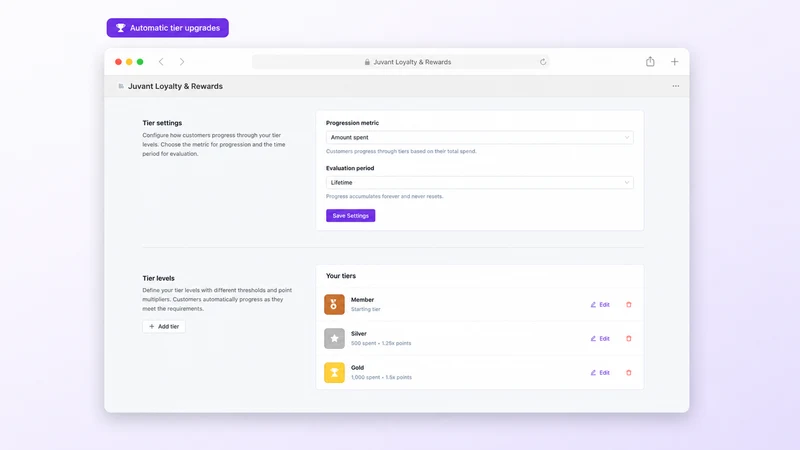Click the Silver tier star icon
800x450 pixels.
click(334, 338)
